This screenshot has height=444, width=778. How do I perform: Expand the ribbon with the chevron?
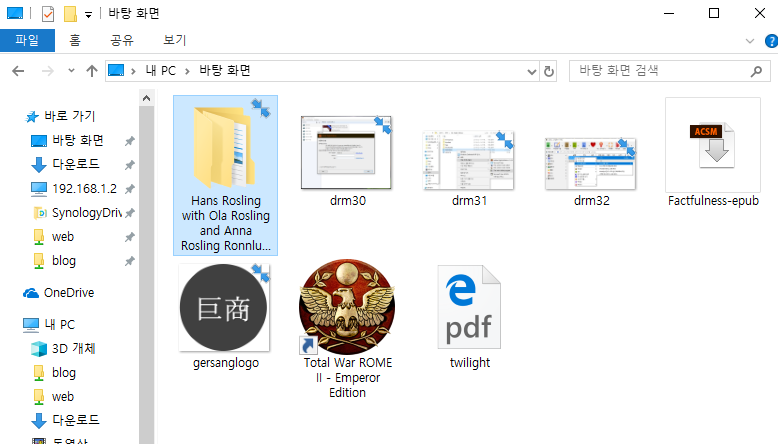click(750, 41)
